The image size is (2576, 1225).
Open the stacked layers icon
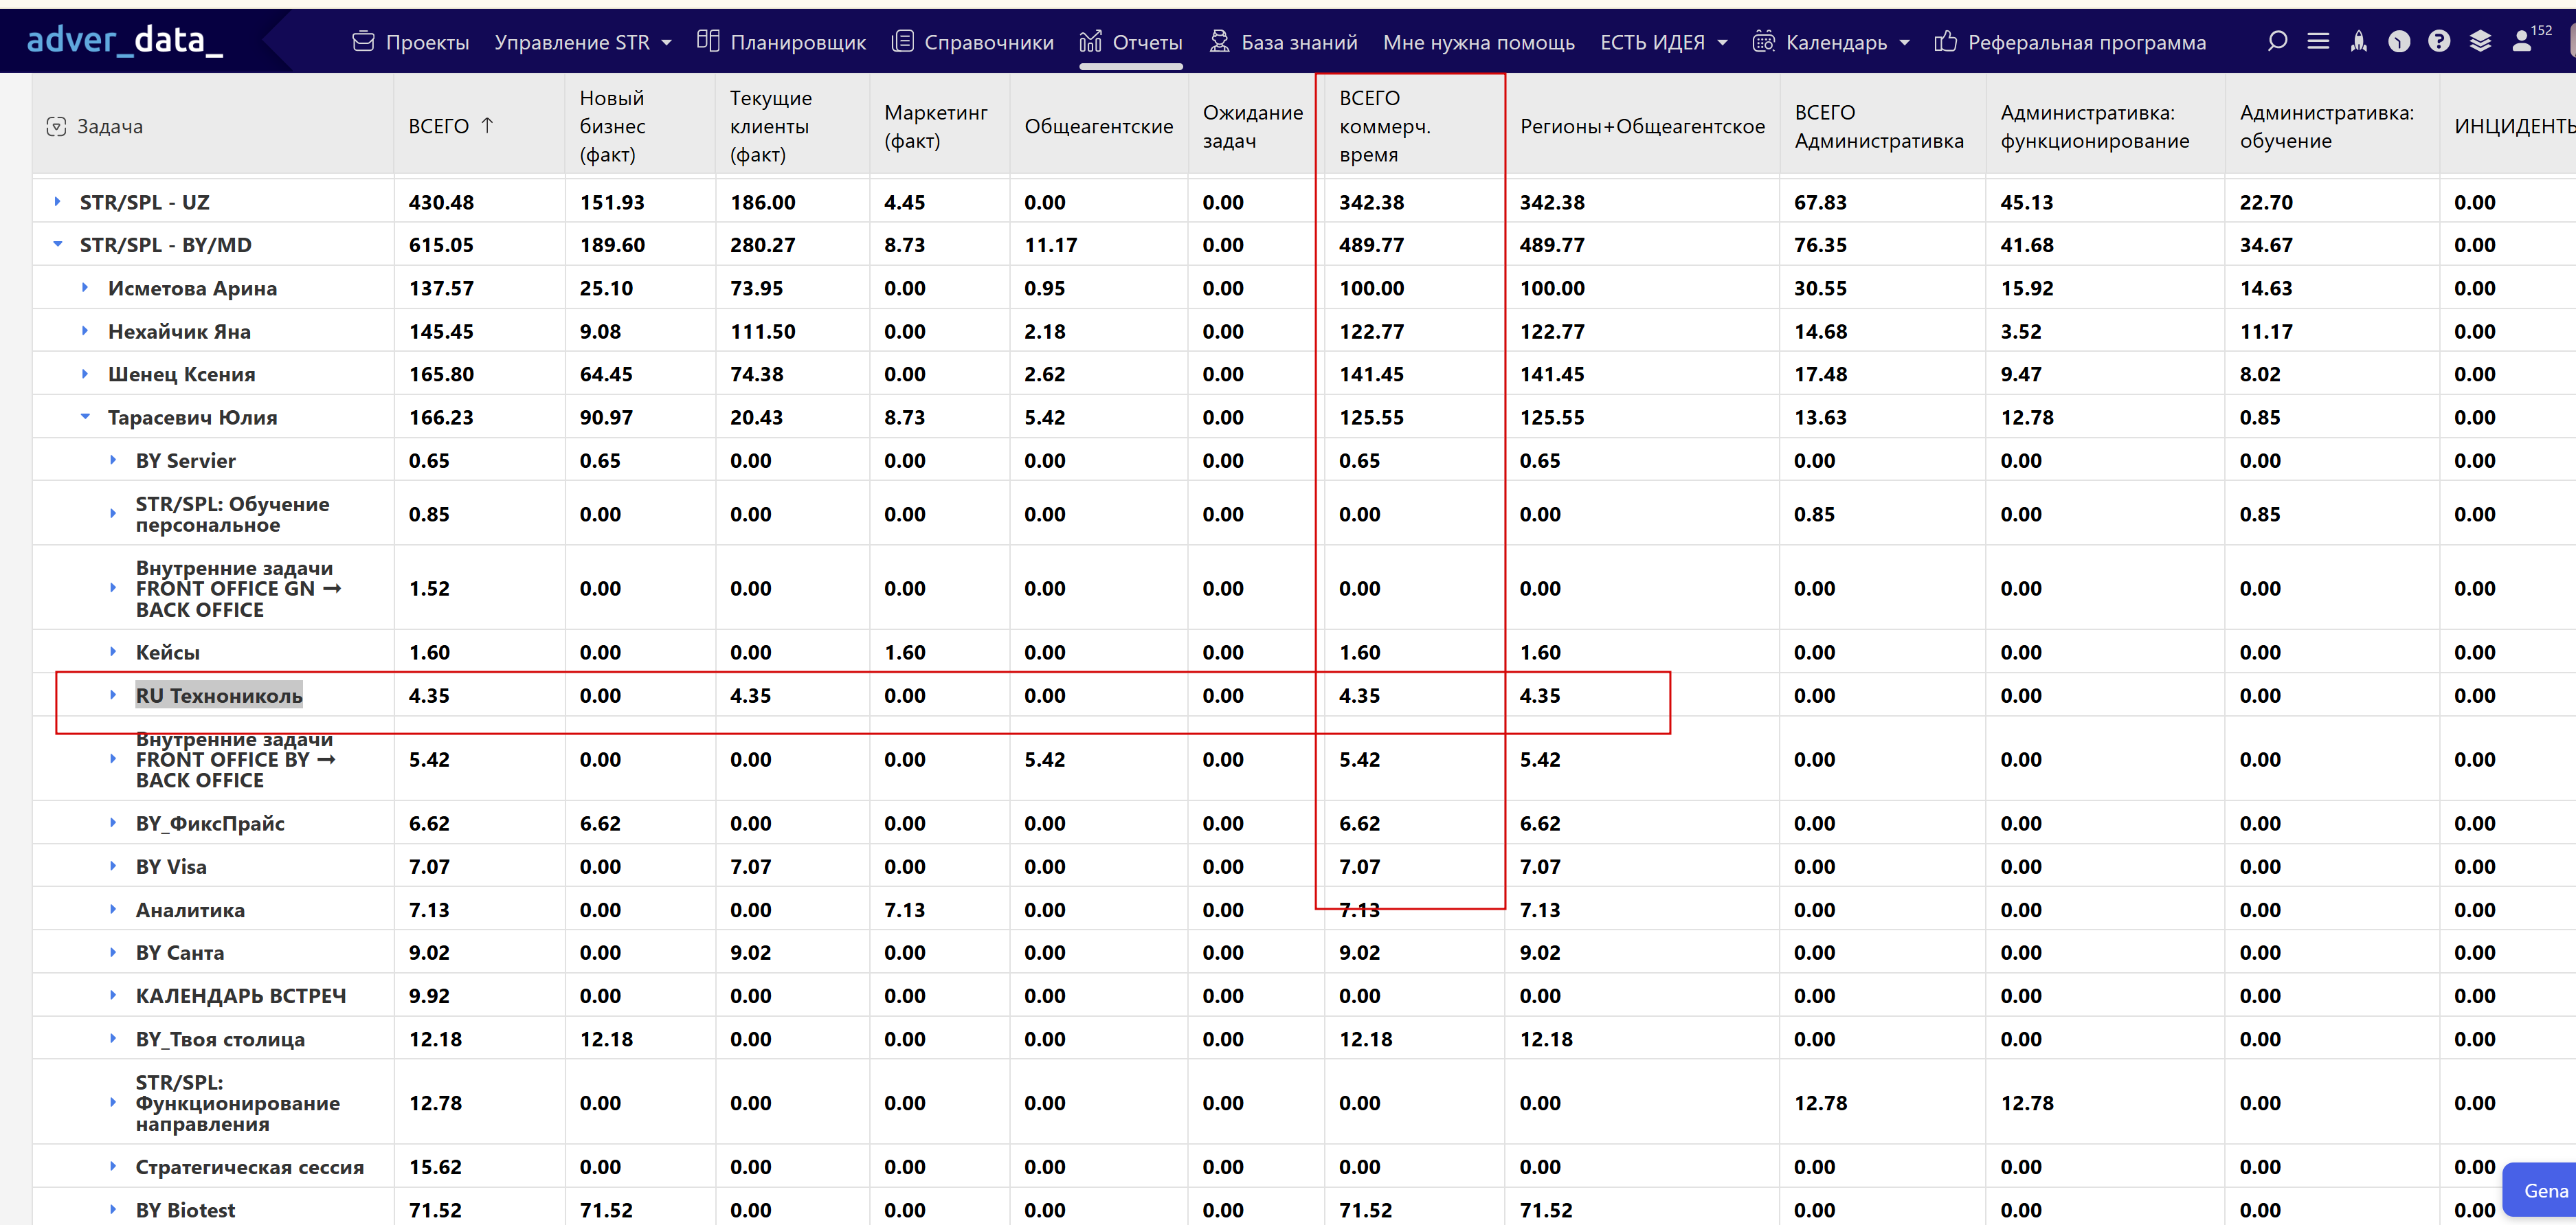[2480, 41]
